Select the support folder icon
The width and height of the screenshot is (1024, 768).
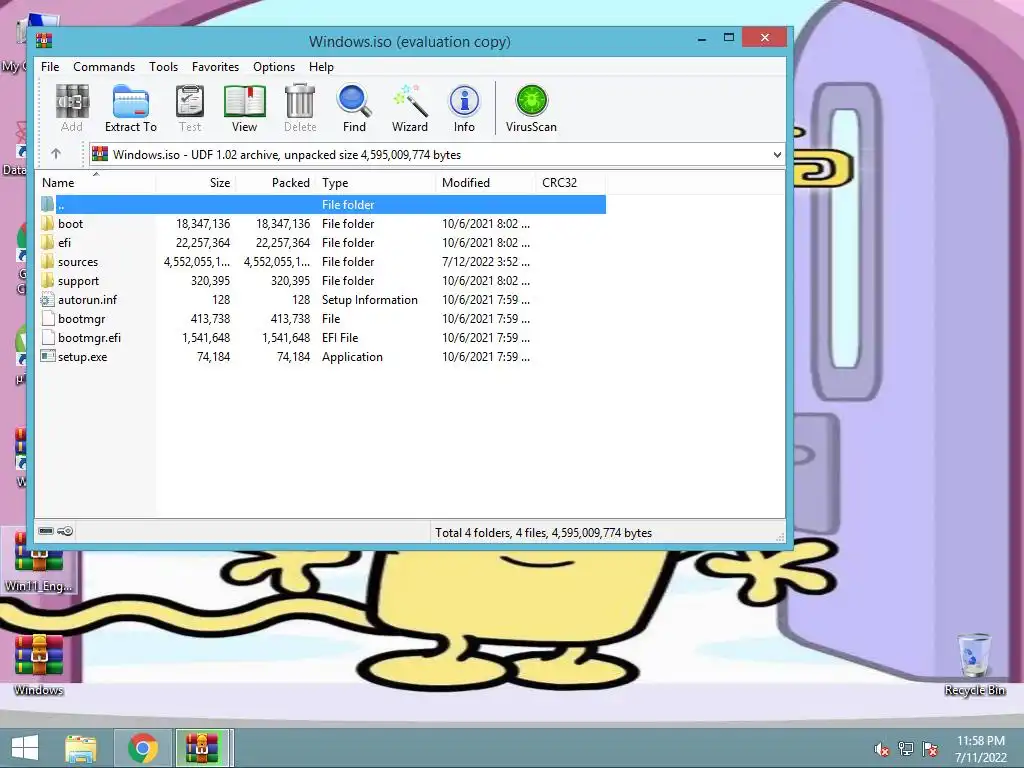point(47,280)
